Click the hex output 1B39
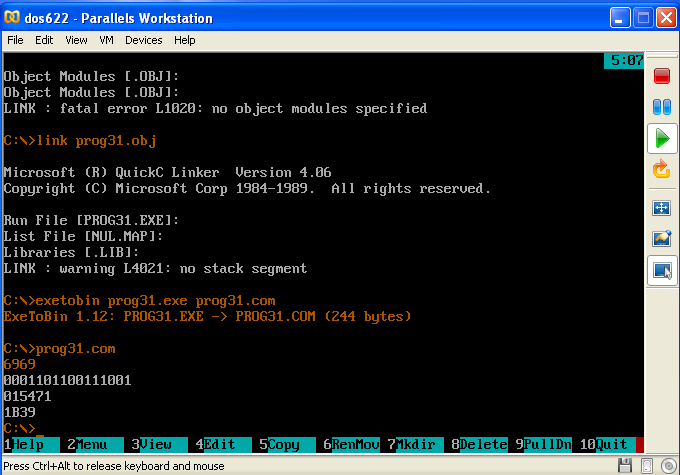 point(20,413)
